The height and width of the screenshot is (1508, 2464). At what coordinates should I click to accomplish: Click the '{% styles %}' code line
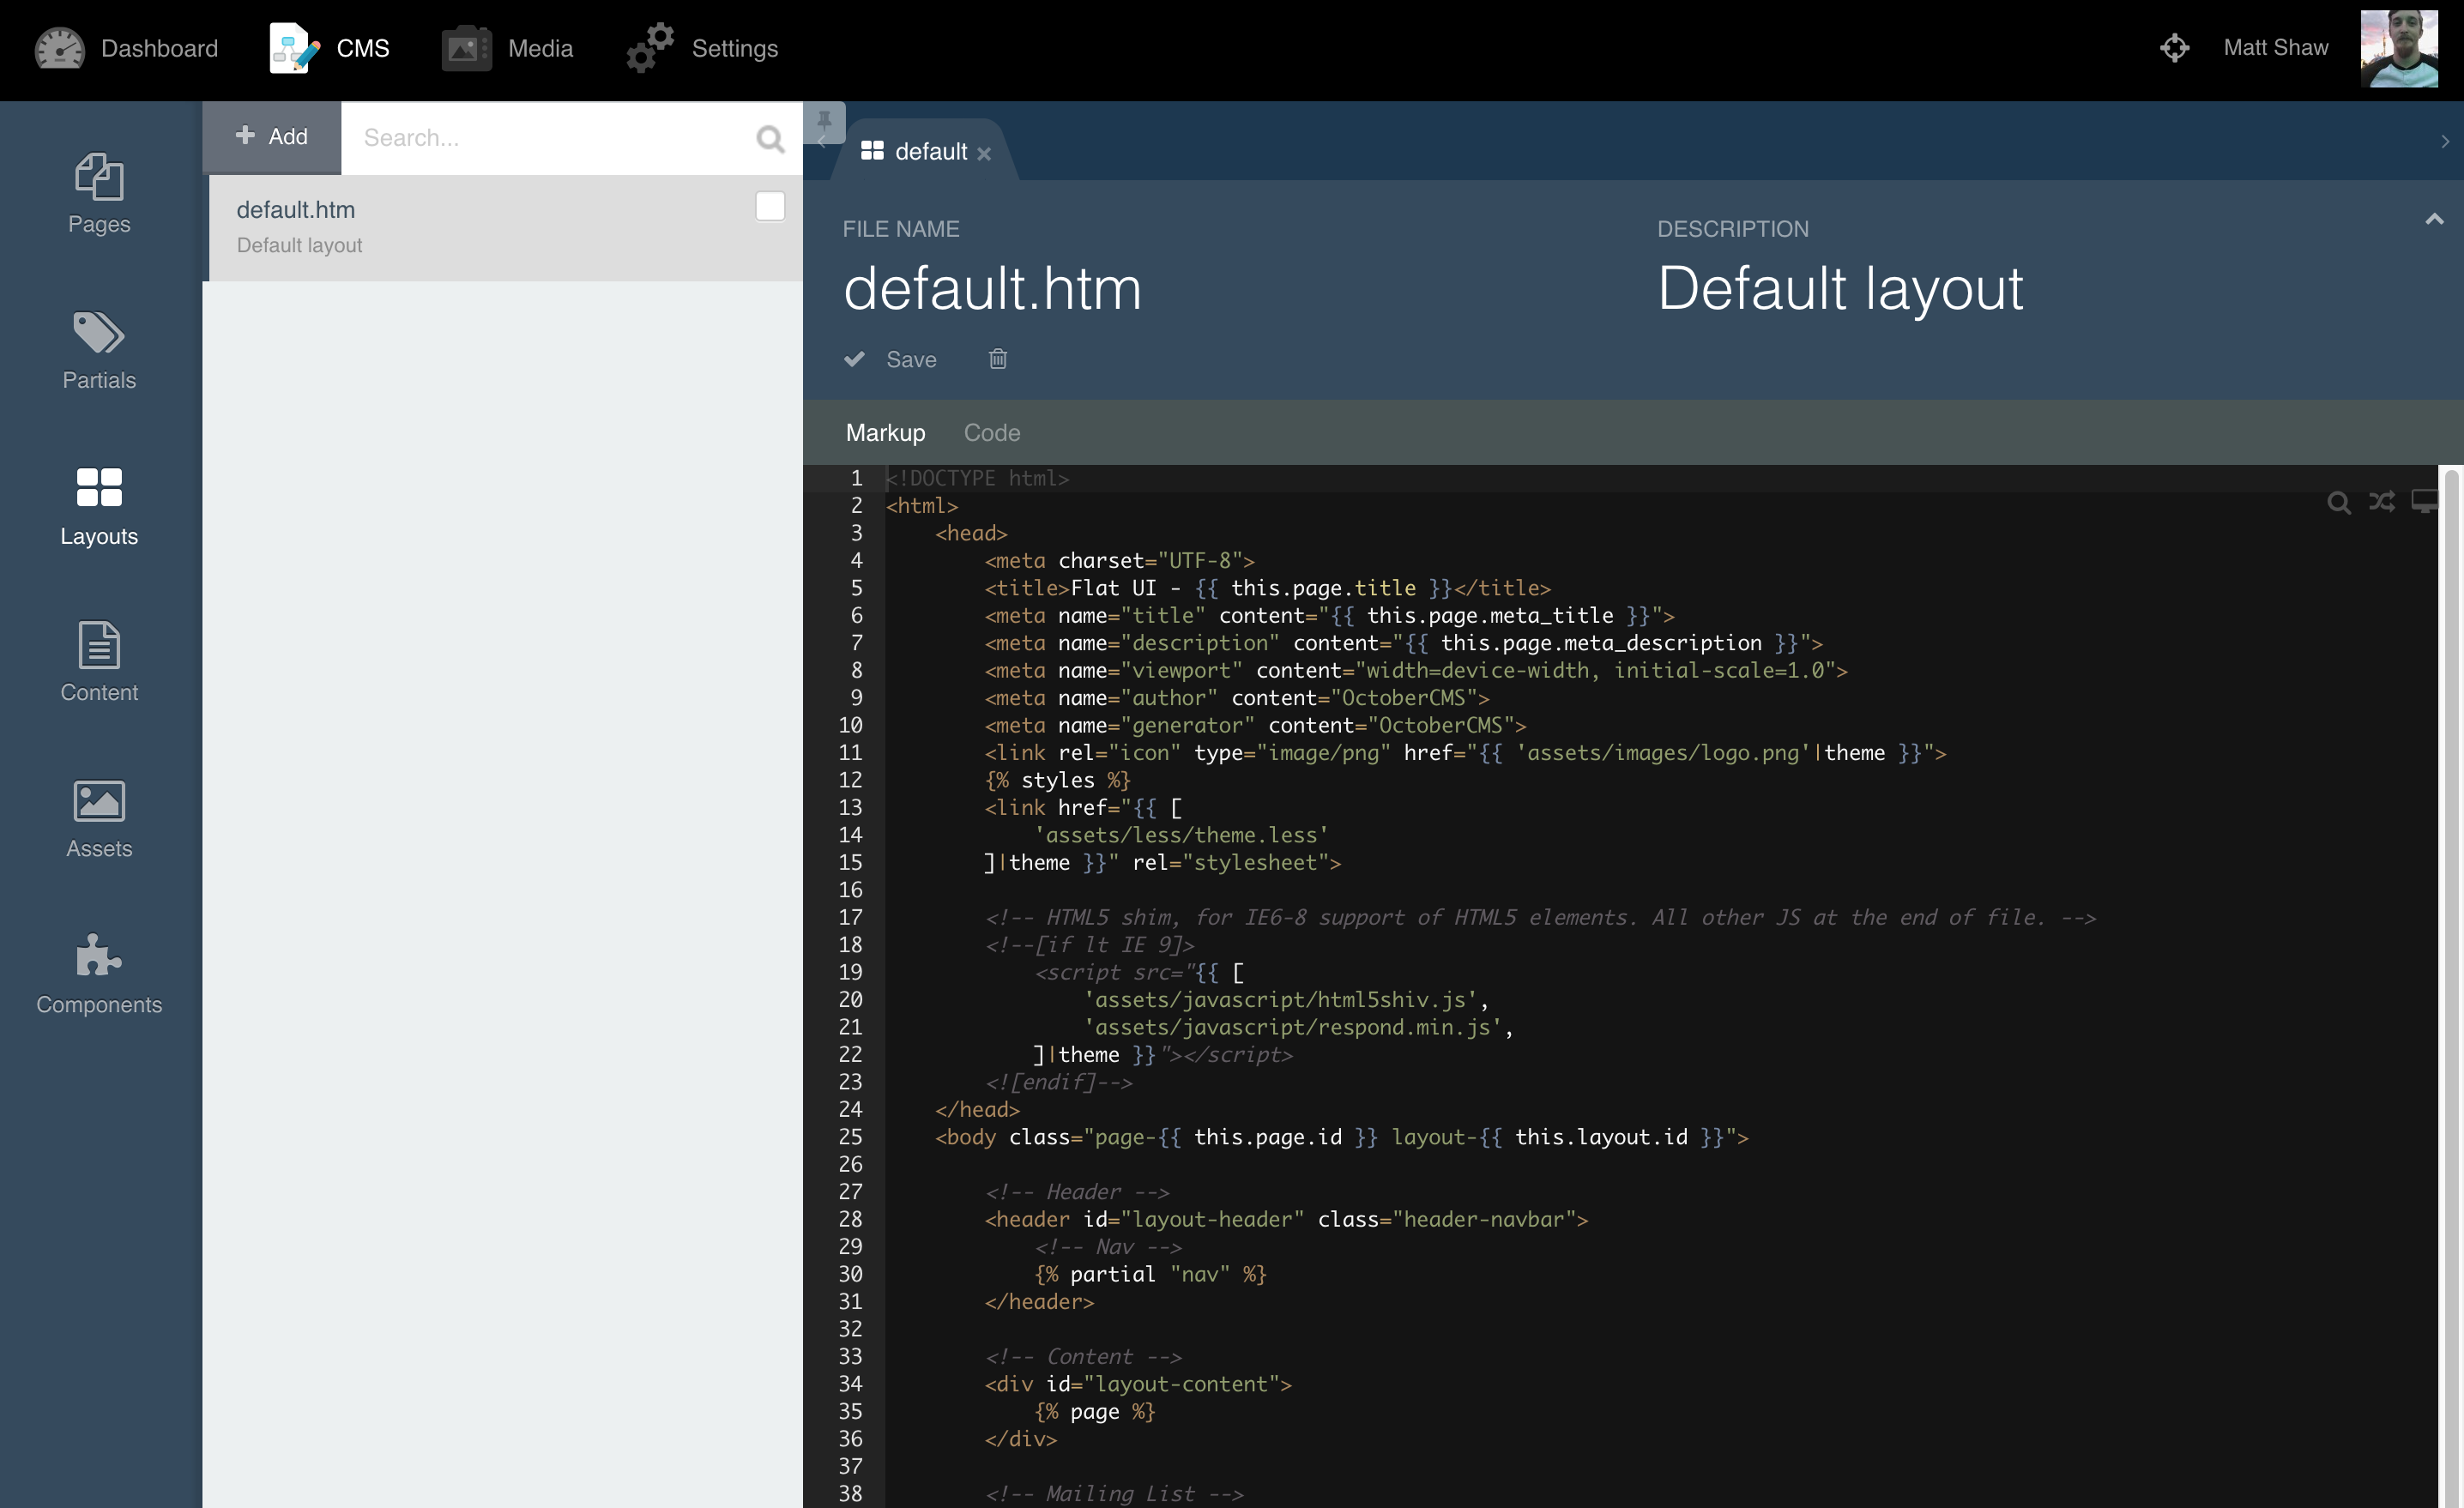1057,780
